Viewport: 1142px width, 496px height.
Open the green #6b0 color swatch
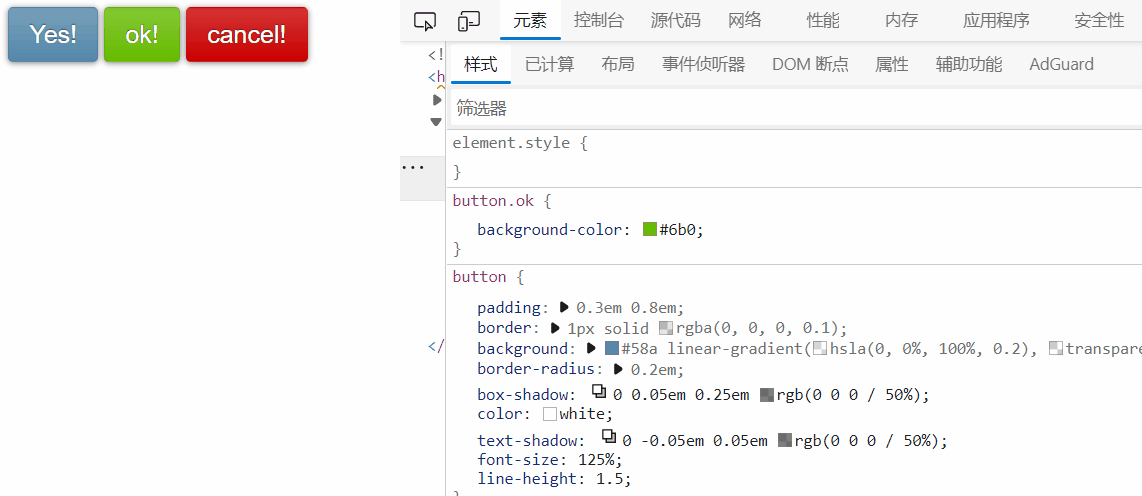tap(650, 229)
